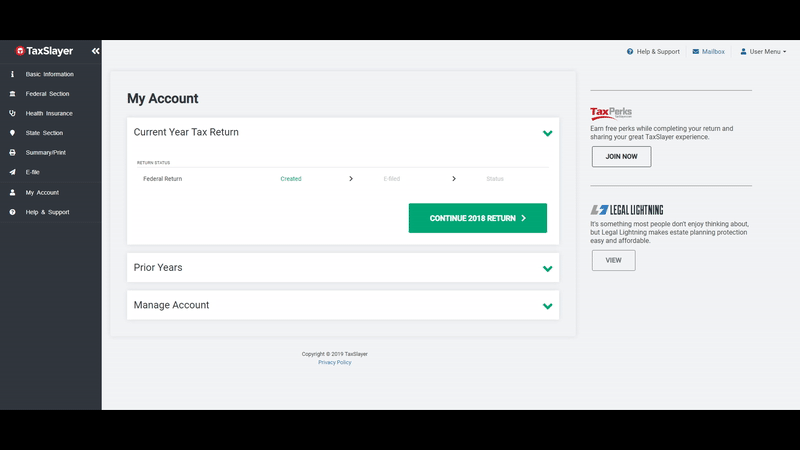Click the top bar Help question mark icon

[630, 52]
